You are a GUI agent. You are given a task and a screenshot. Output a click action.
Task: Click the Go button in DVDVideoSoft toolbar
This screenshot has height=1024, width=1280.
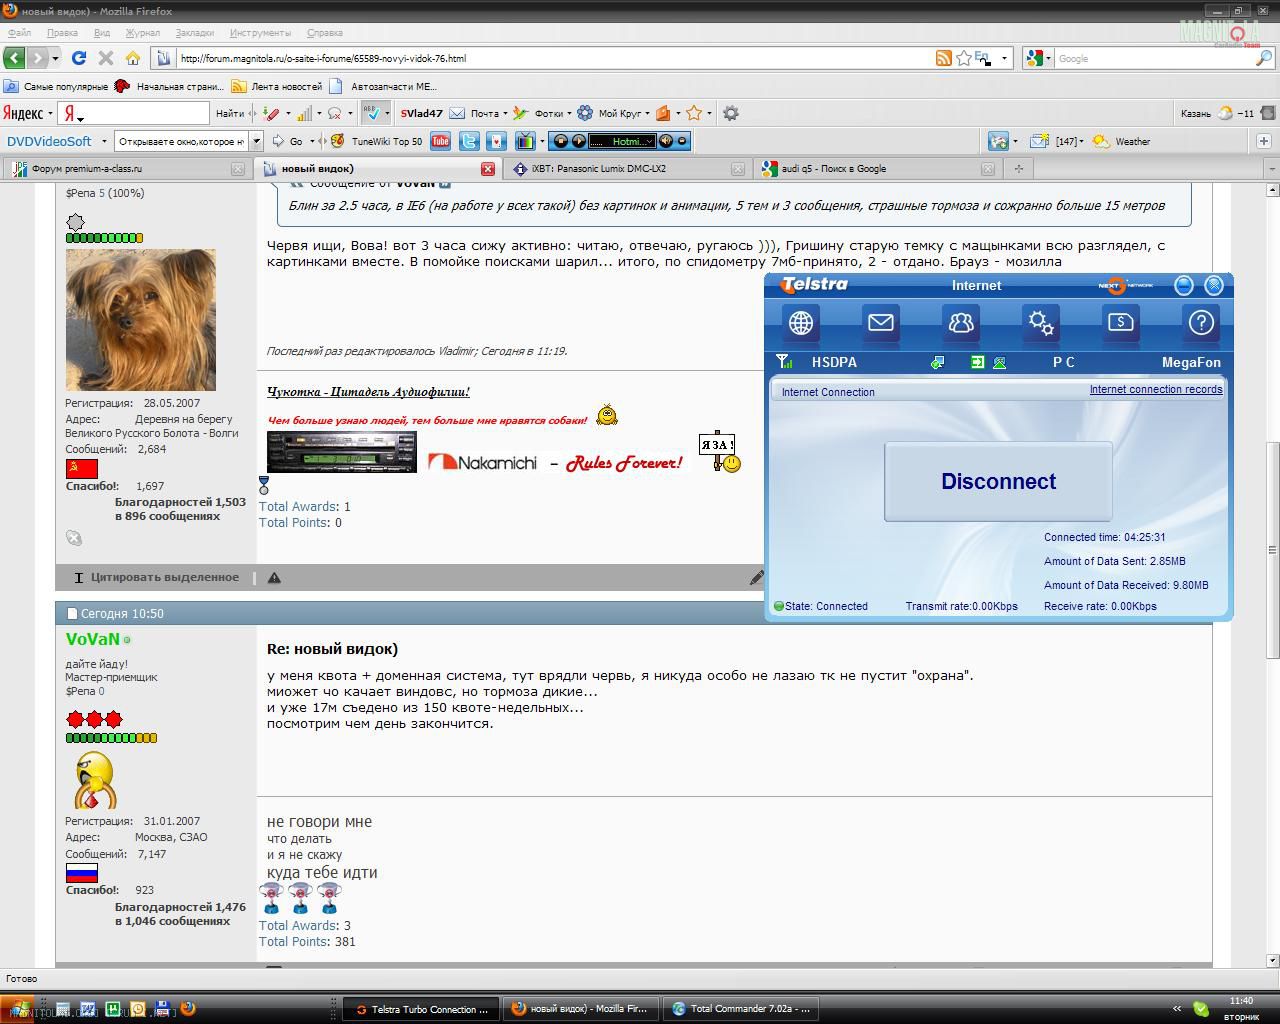pyautogui.click(x=288, y=141)
